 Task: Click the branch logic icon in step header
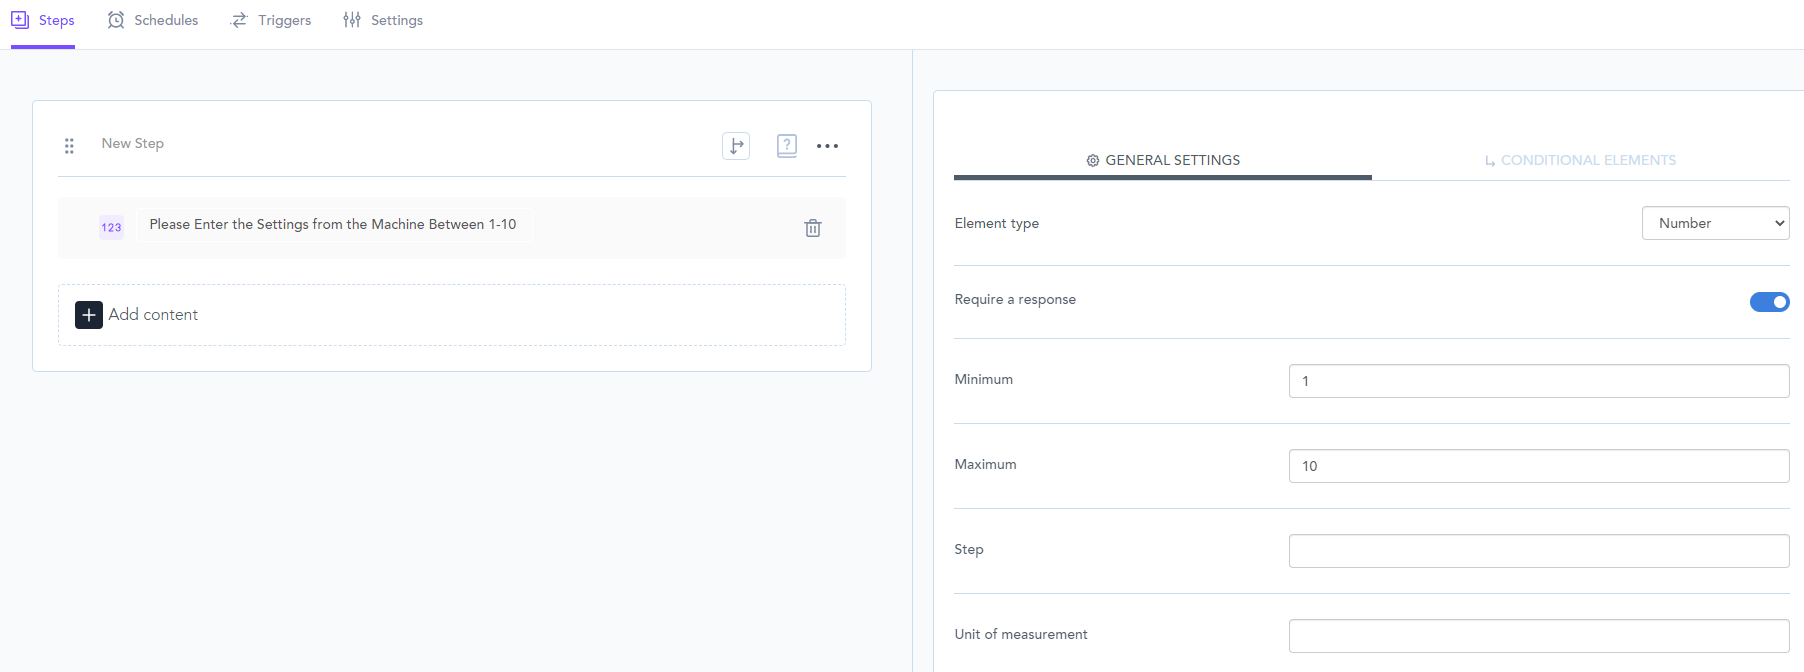(736, 146)
